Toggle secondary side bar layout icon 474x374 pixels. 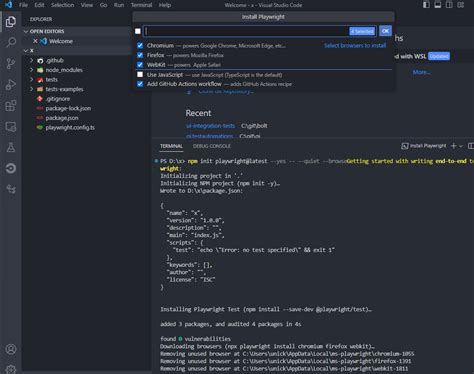(449, 5)
